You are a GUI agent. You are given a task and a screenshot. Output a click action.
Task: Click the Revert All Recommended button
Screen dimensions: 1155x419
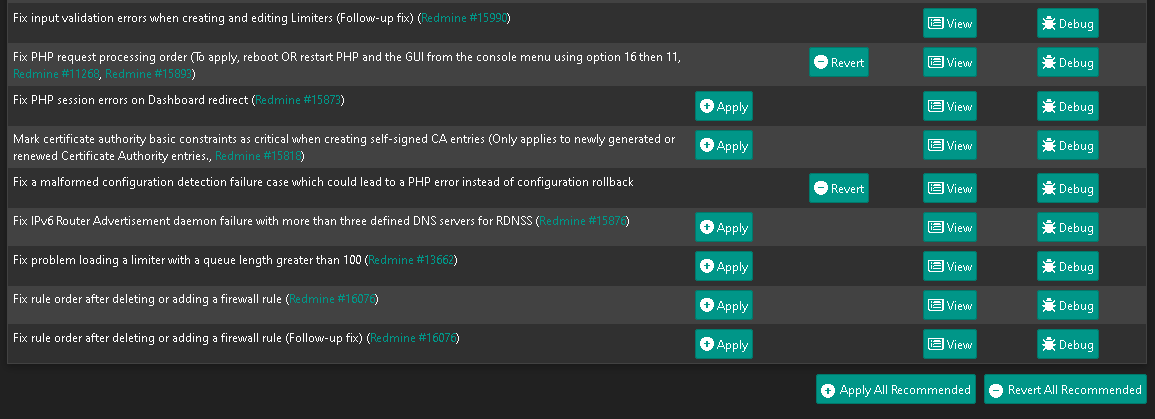(1065, 389)
